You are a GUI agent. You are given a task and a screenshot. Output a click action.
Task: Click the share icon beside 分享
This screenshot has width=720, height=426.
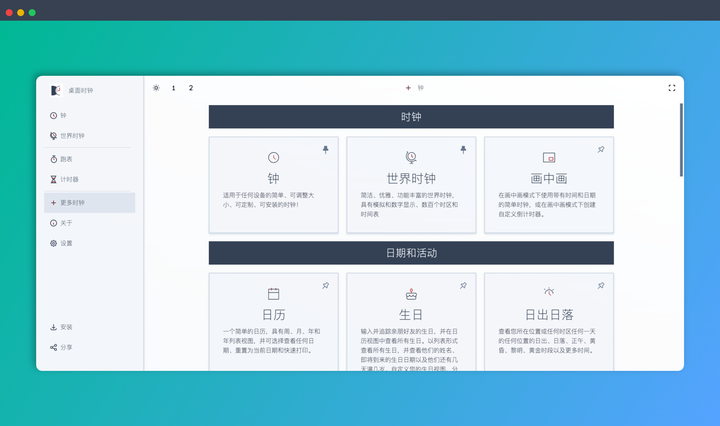54,348
